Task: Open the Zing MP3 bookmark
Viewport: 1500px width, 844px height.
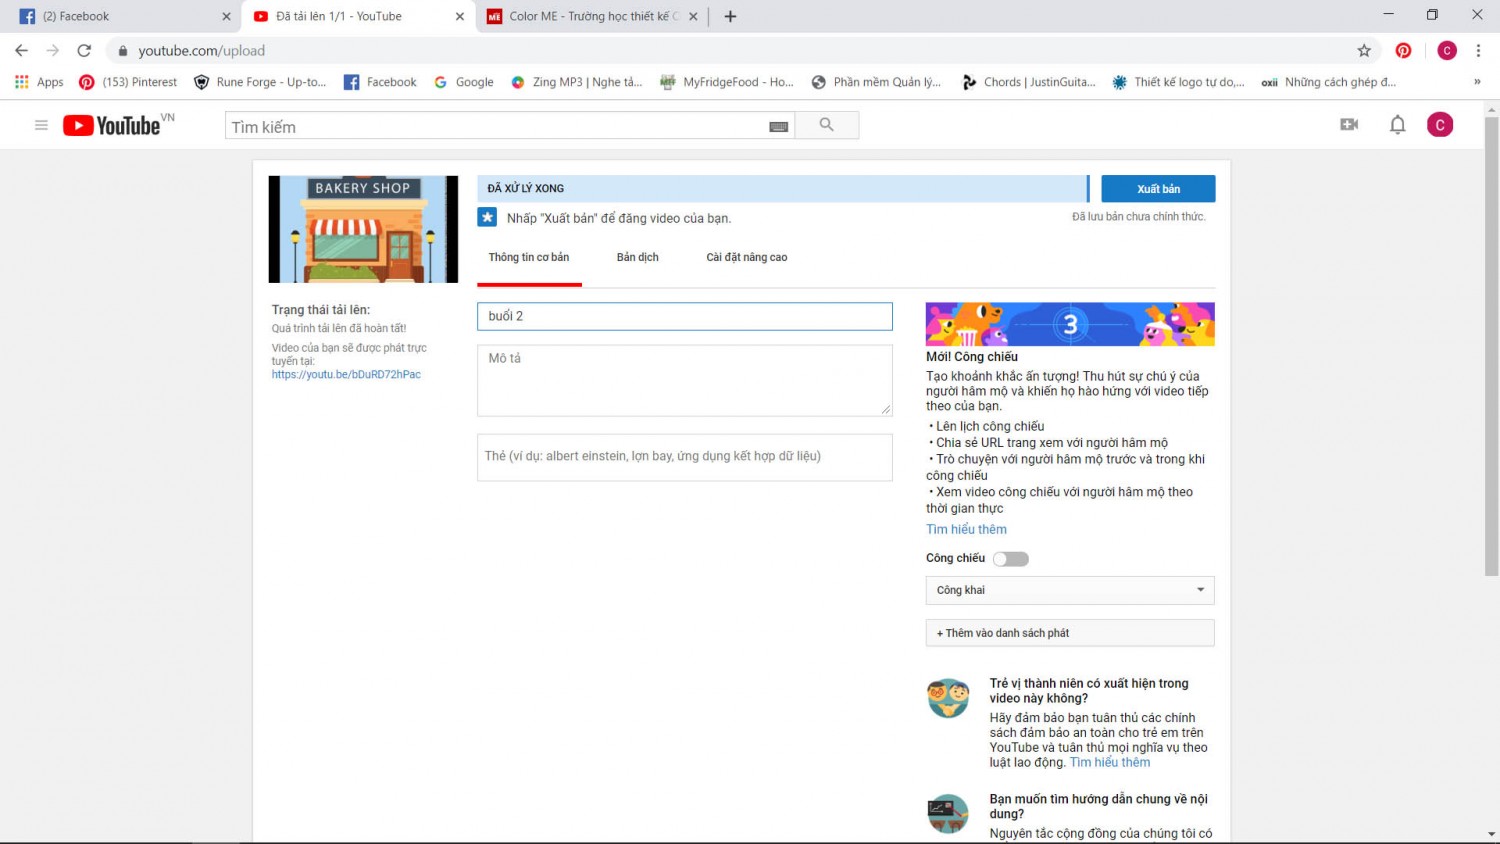Action: [x=576, y=82]
